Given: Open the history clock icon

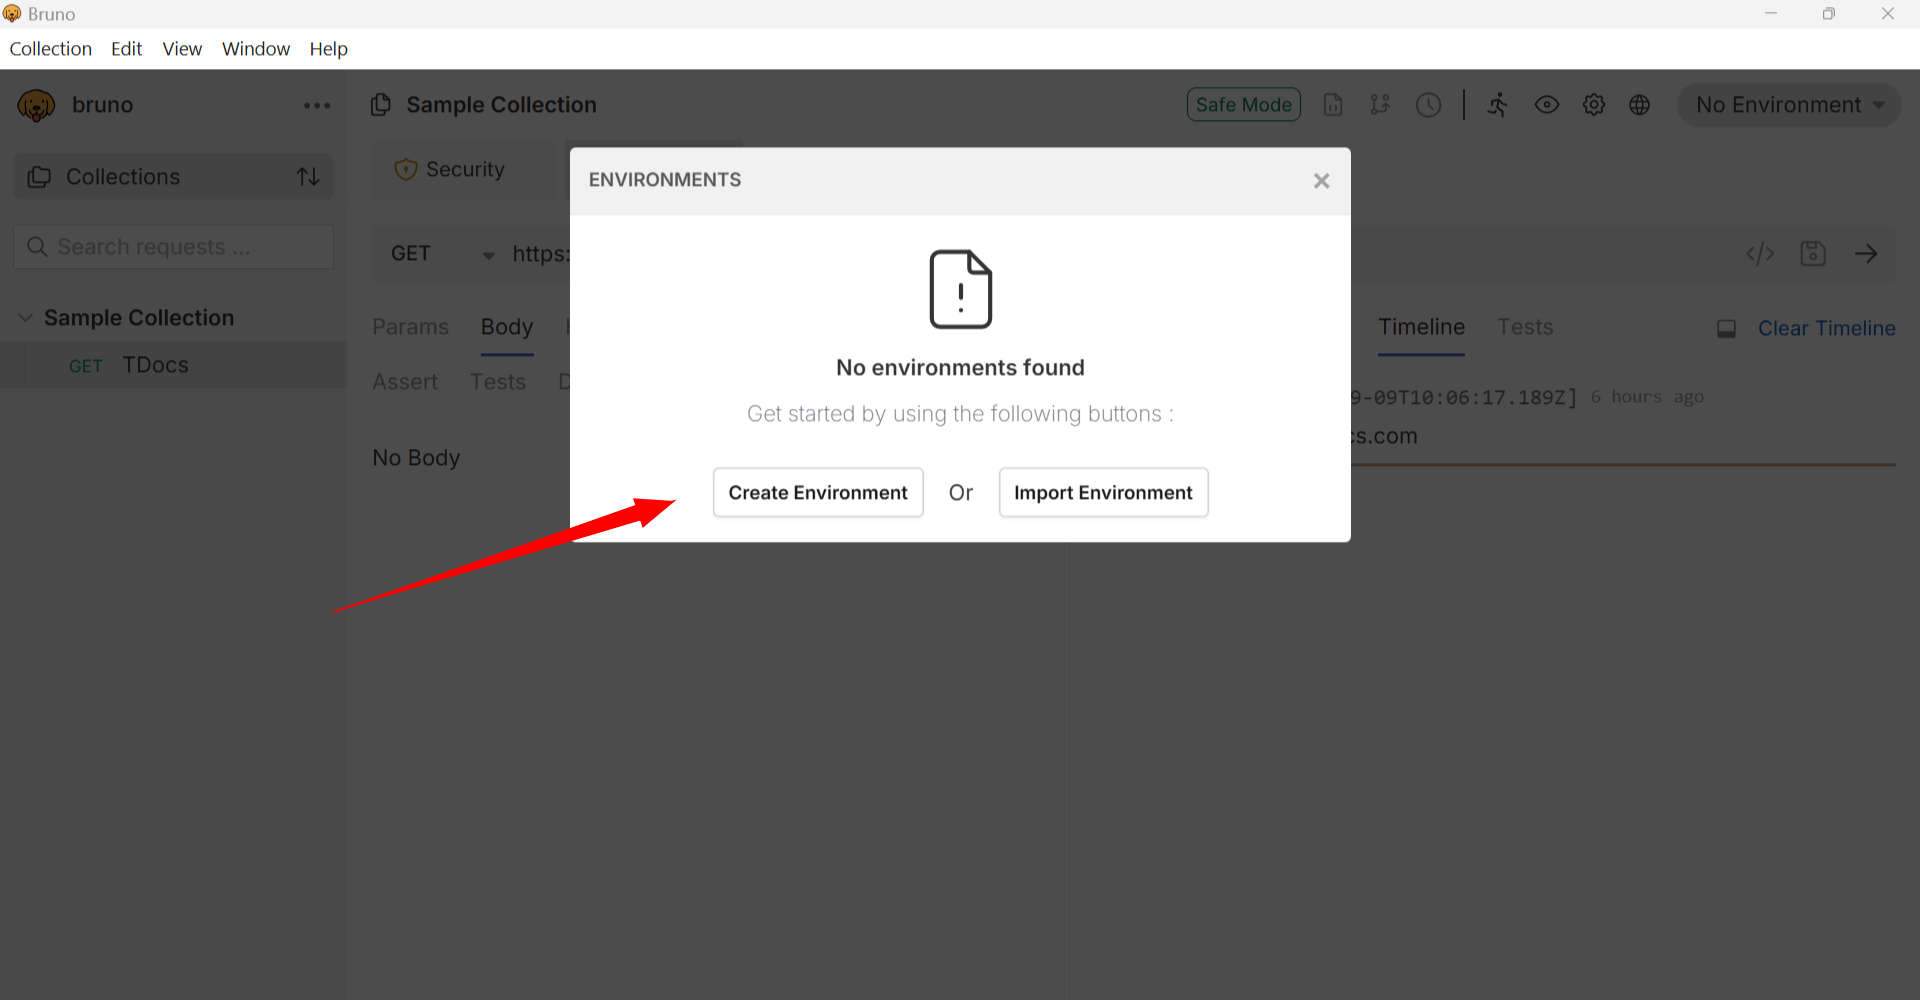Looking at the screenshot, I should [x=1428, y=105].
